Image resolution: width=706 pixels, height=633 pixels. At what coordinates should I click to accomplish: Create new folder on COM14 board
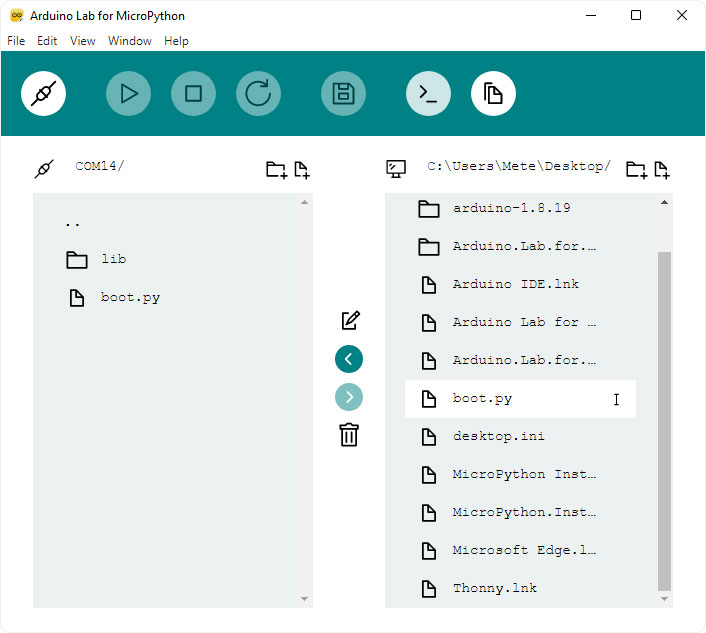click(x=276, y=170)
